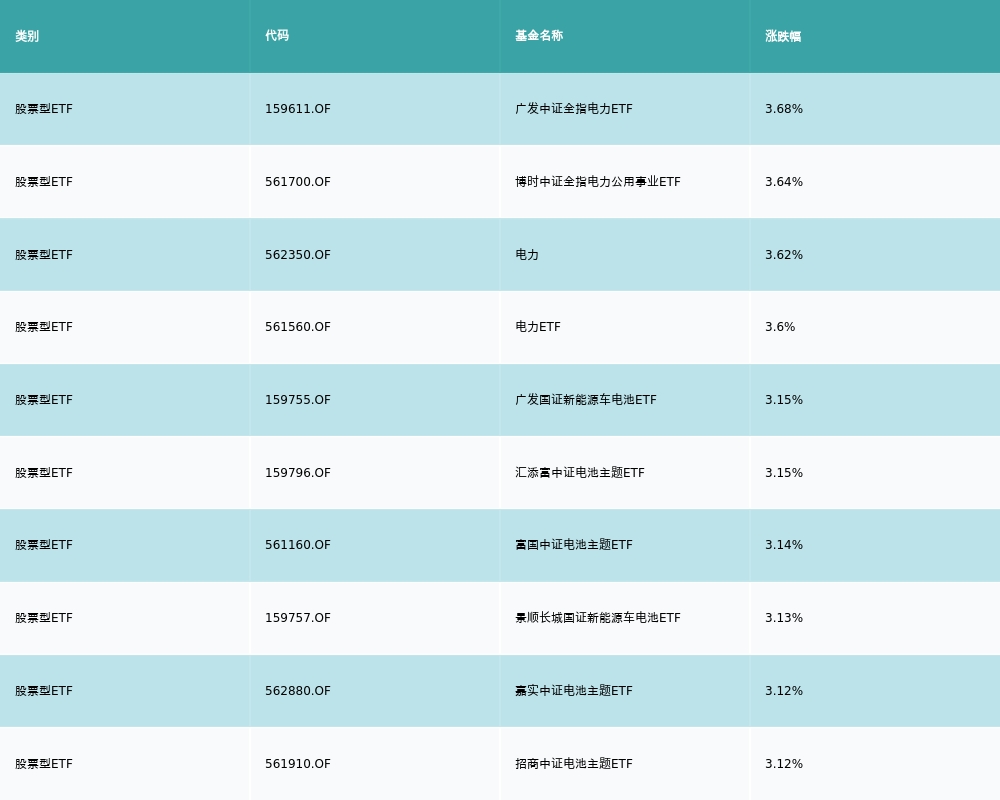Click the 3.13% change value
Viewport: 1000px width, 800px height.
(784, 618)
